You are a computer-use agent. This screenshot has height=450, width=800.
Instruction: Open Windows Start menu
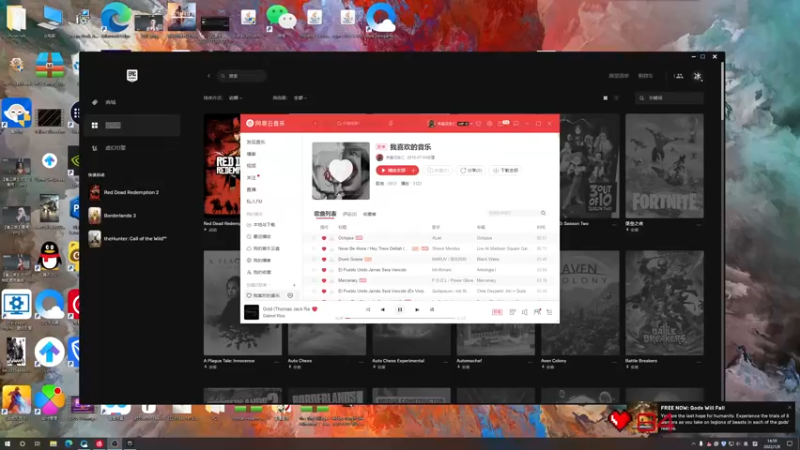7,444
